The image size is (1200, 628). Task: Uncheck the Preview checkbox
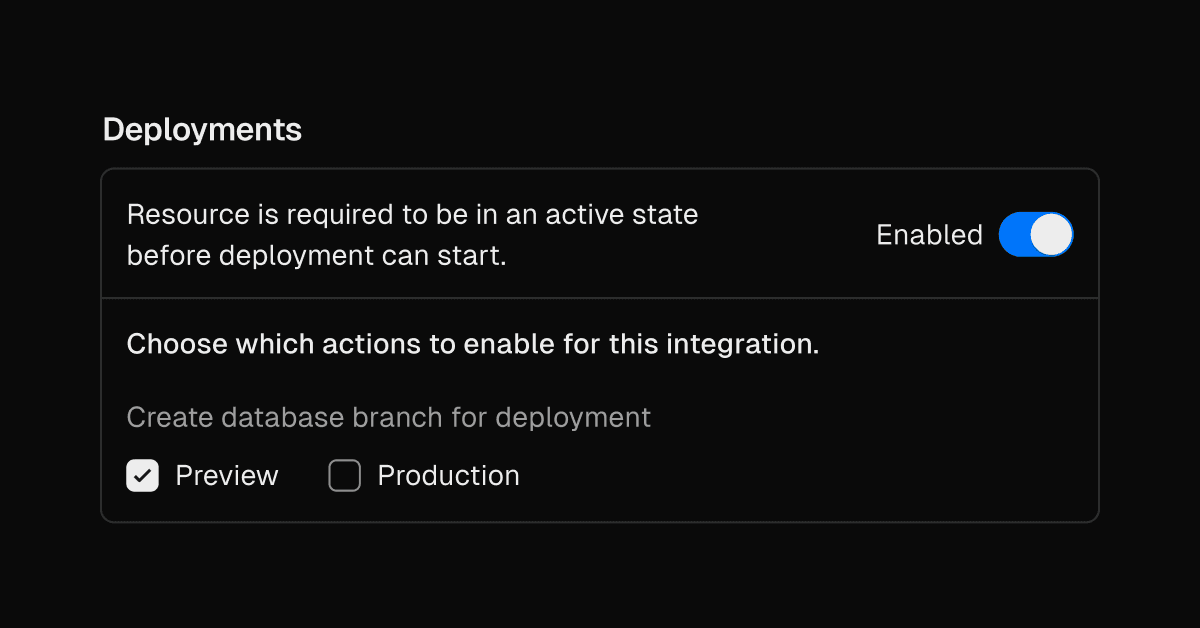[x=143, y=476]
